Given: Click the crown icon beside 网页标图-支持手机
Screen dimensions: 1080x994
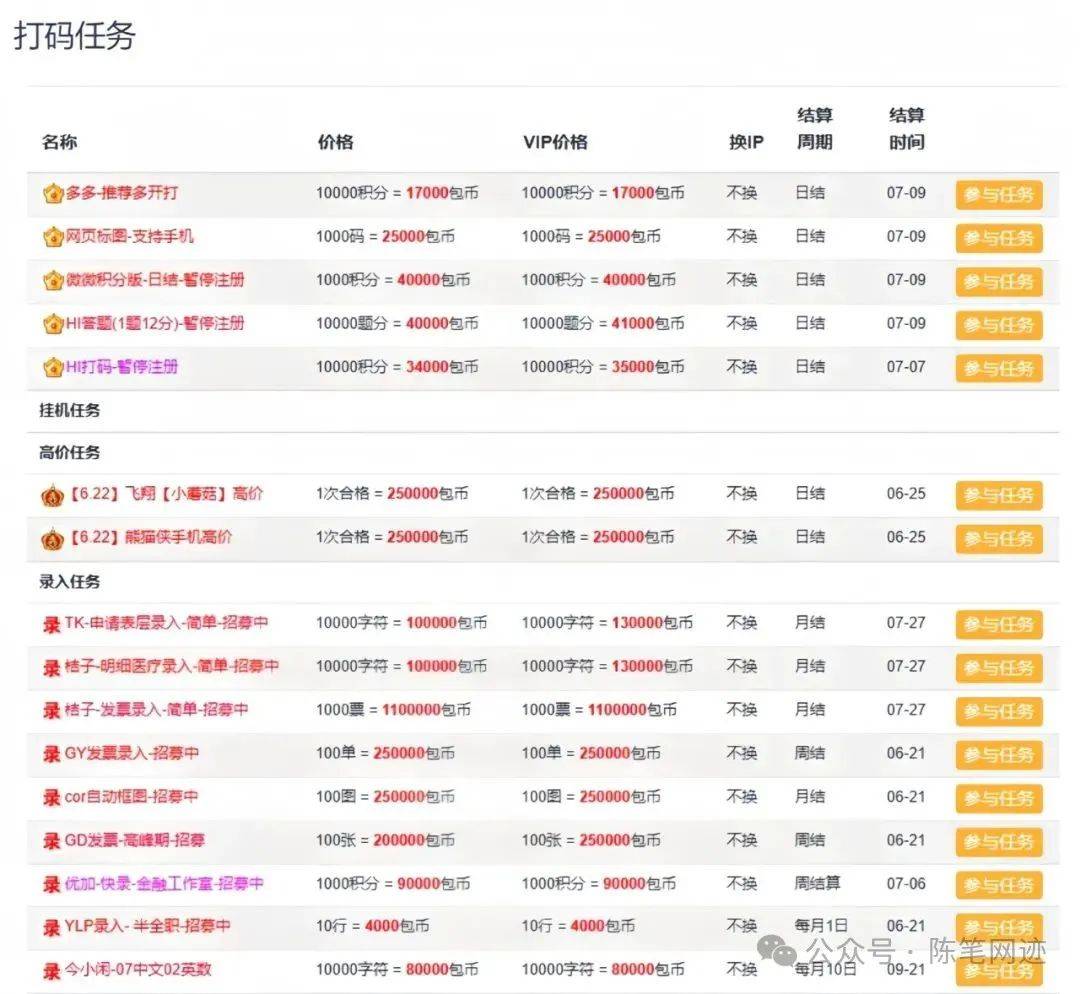Looking at the screenshot, I should [53, 238].
